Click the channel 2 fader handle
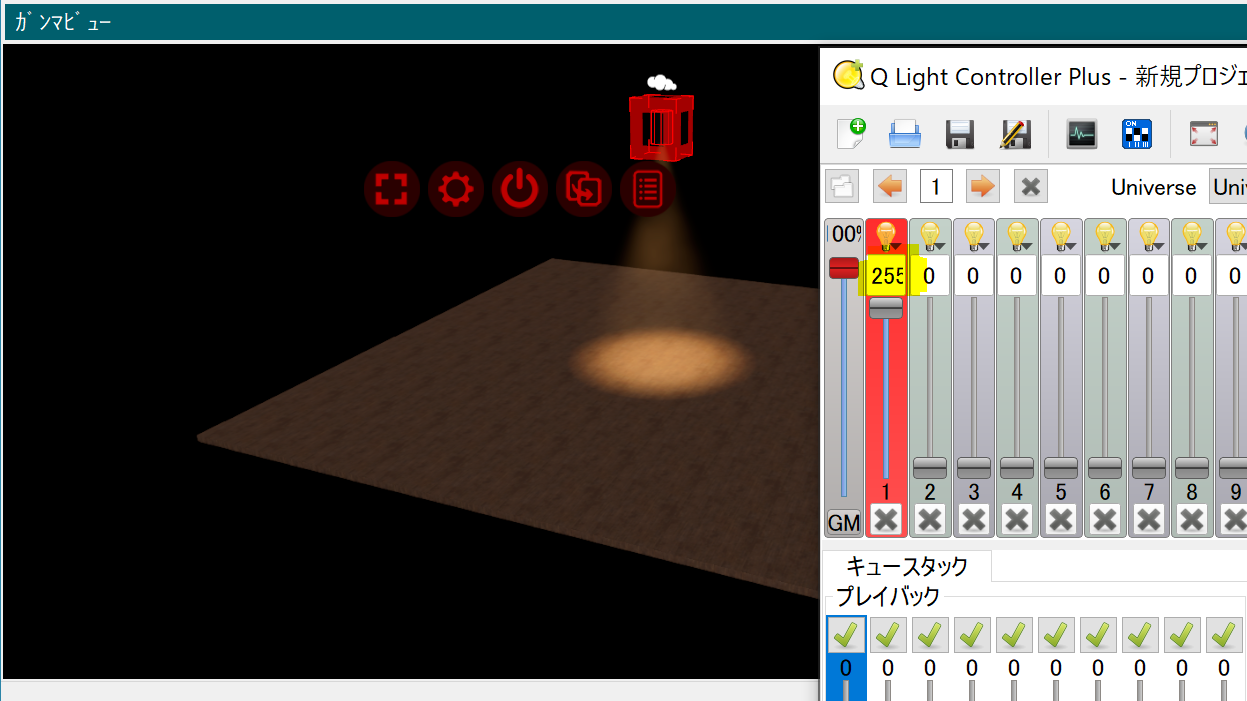This screenshot has width=1247, height=701. click(930, 467)
